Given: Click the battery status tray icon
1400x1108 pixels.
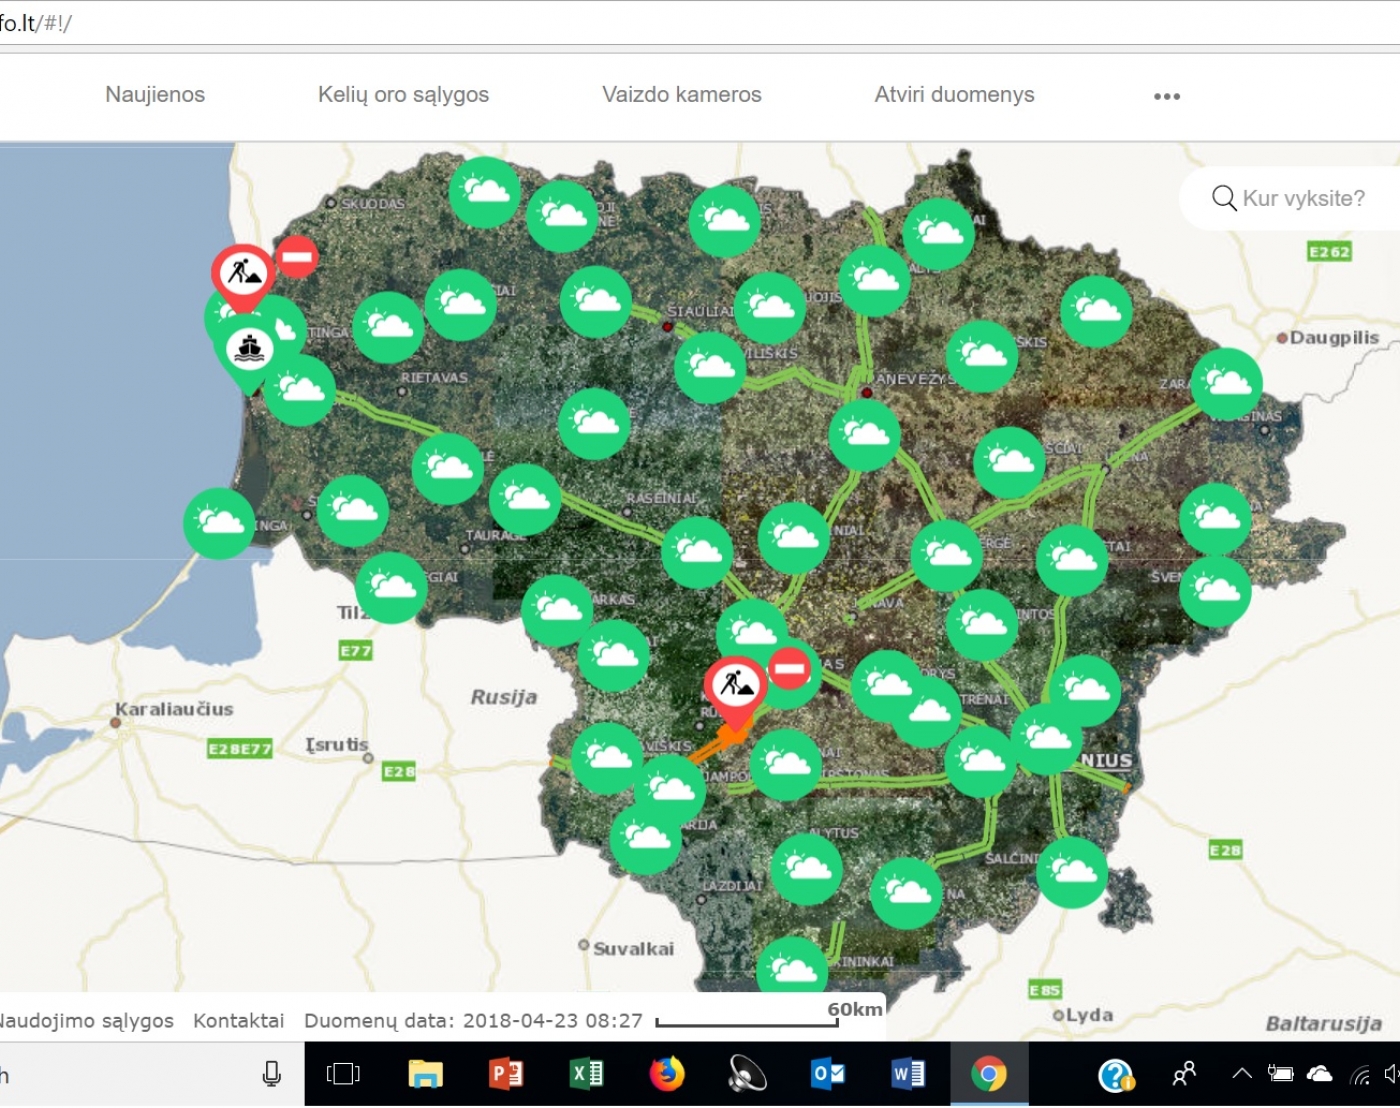Looking at the screenshot, I should (1280, 1075).
